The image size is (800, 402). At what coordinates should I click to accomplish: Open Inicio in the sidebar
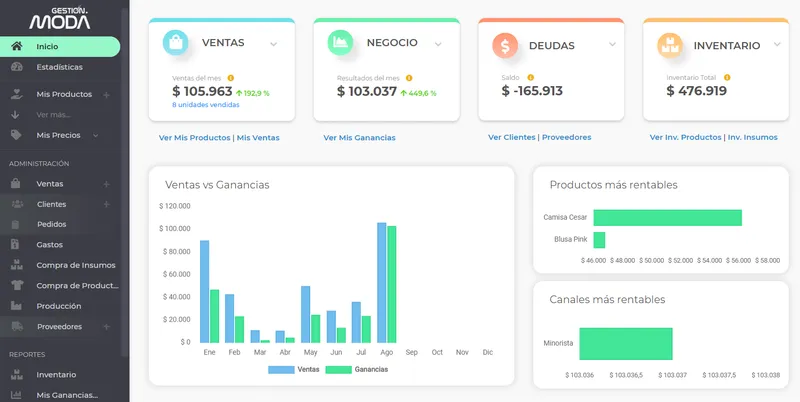point(60,46)
